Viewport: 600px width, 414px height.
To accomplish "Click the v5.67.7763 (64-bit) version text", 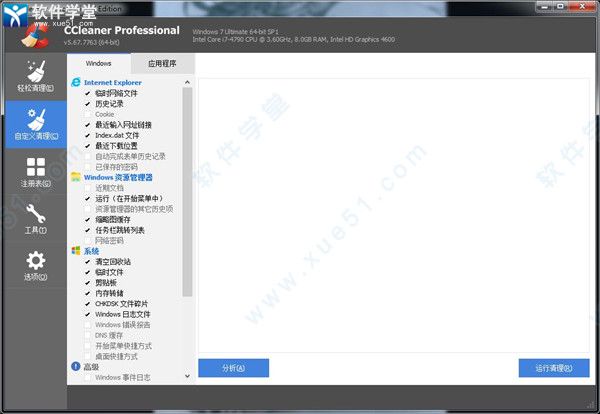I will point(91,42).
